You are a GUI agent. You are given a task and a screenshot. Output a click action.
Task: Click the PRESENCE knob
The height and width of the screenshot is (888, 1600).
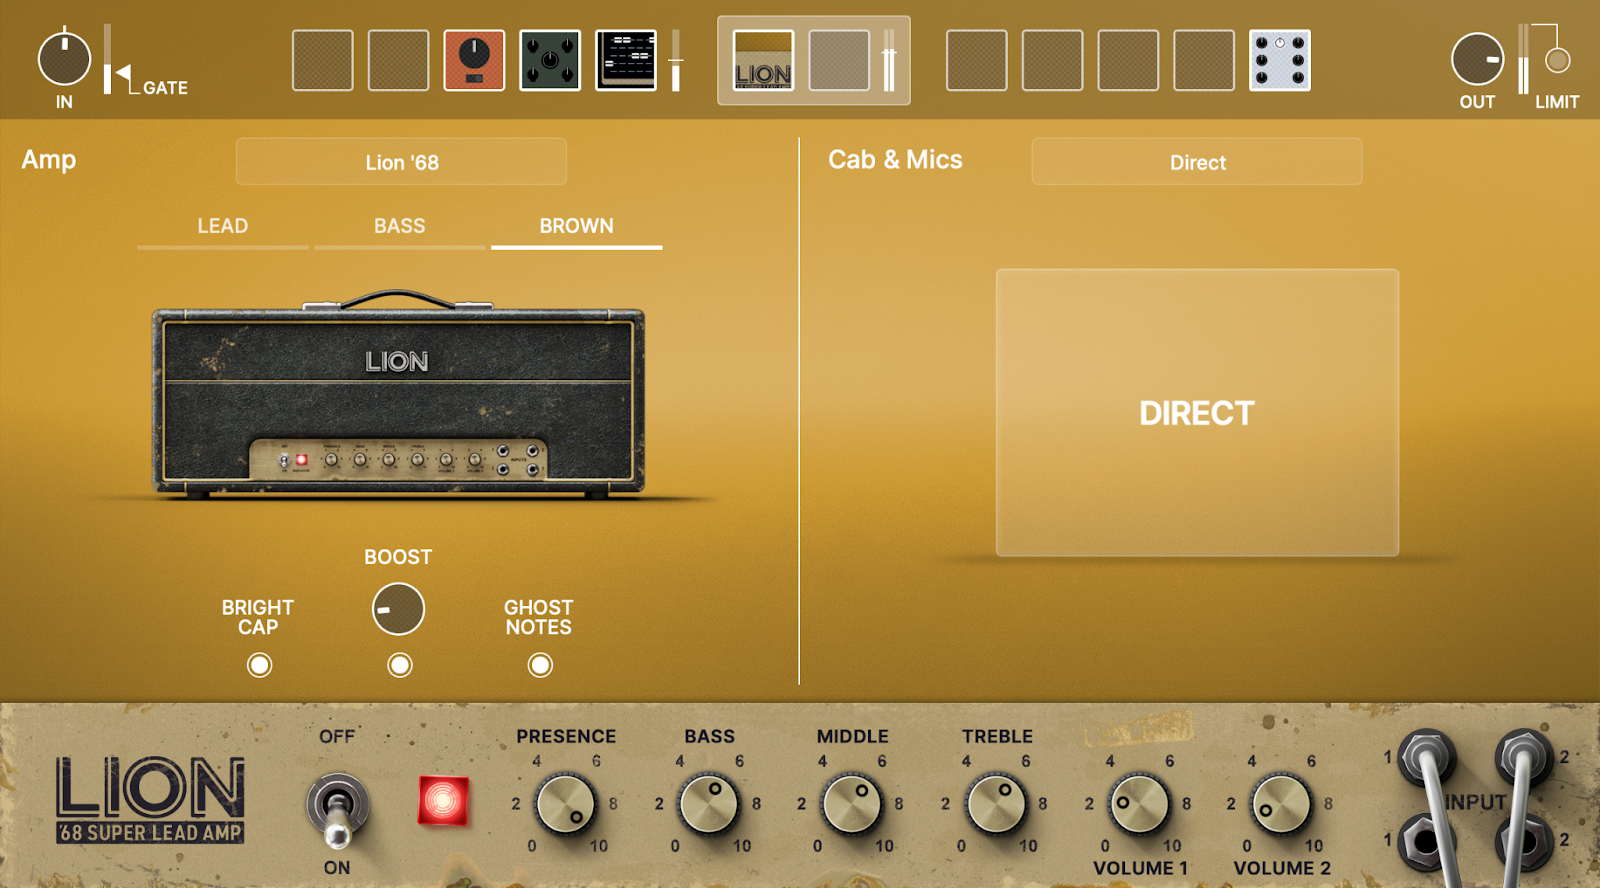click(x=565, y=804)
